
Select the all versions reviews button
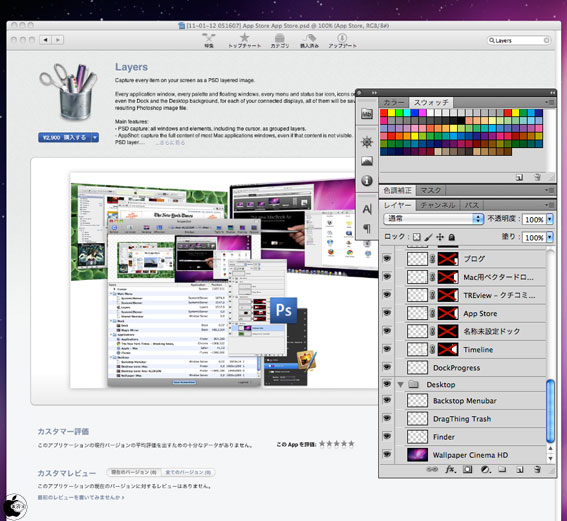tap(188, 472)
